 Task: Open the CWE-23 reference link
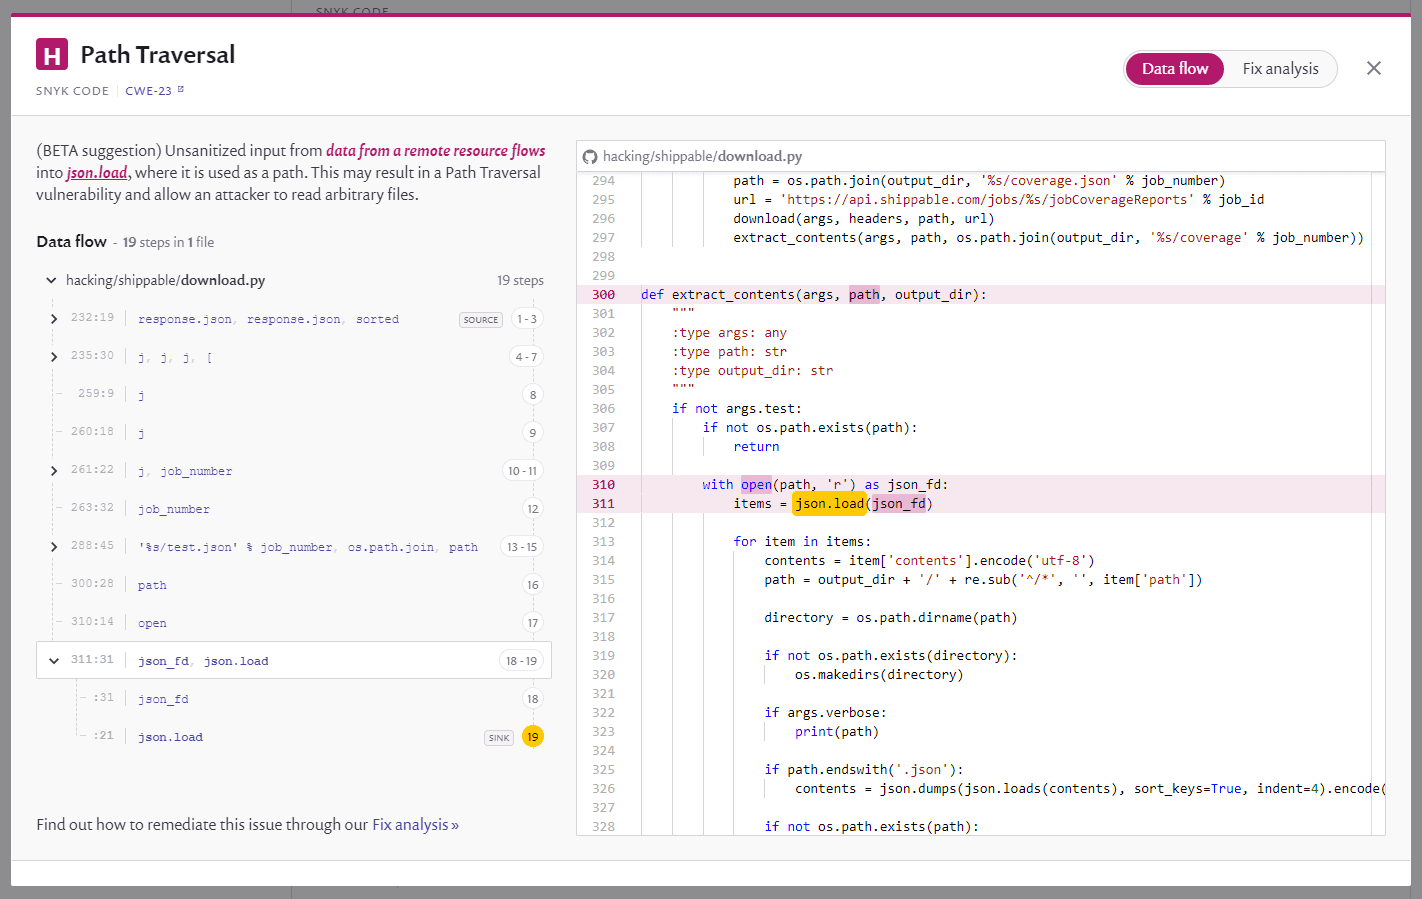(x=148, y=91)
